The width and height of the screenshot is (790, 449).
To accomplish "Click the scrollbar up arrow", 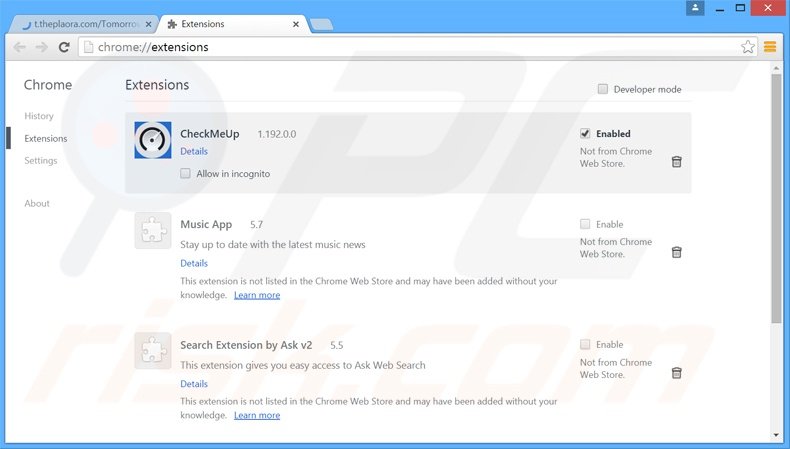I will [x=776, y=67].
